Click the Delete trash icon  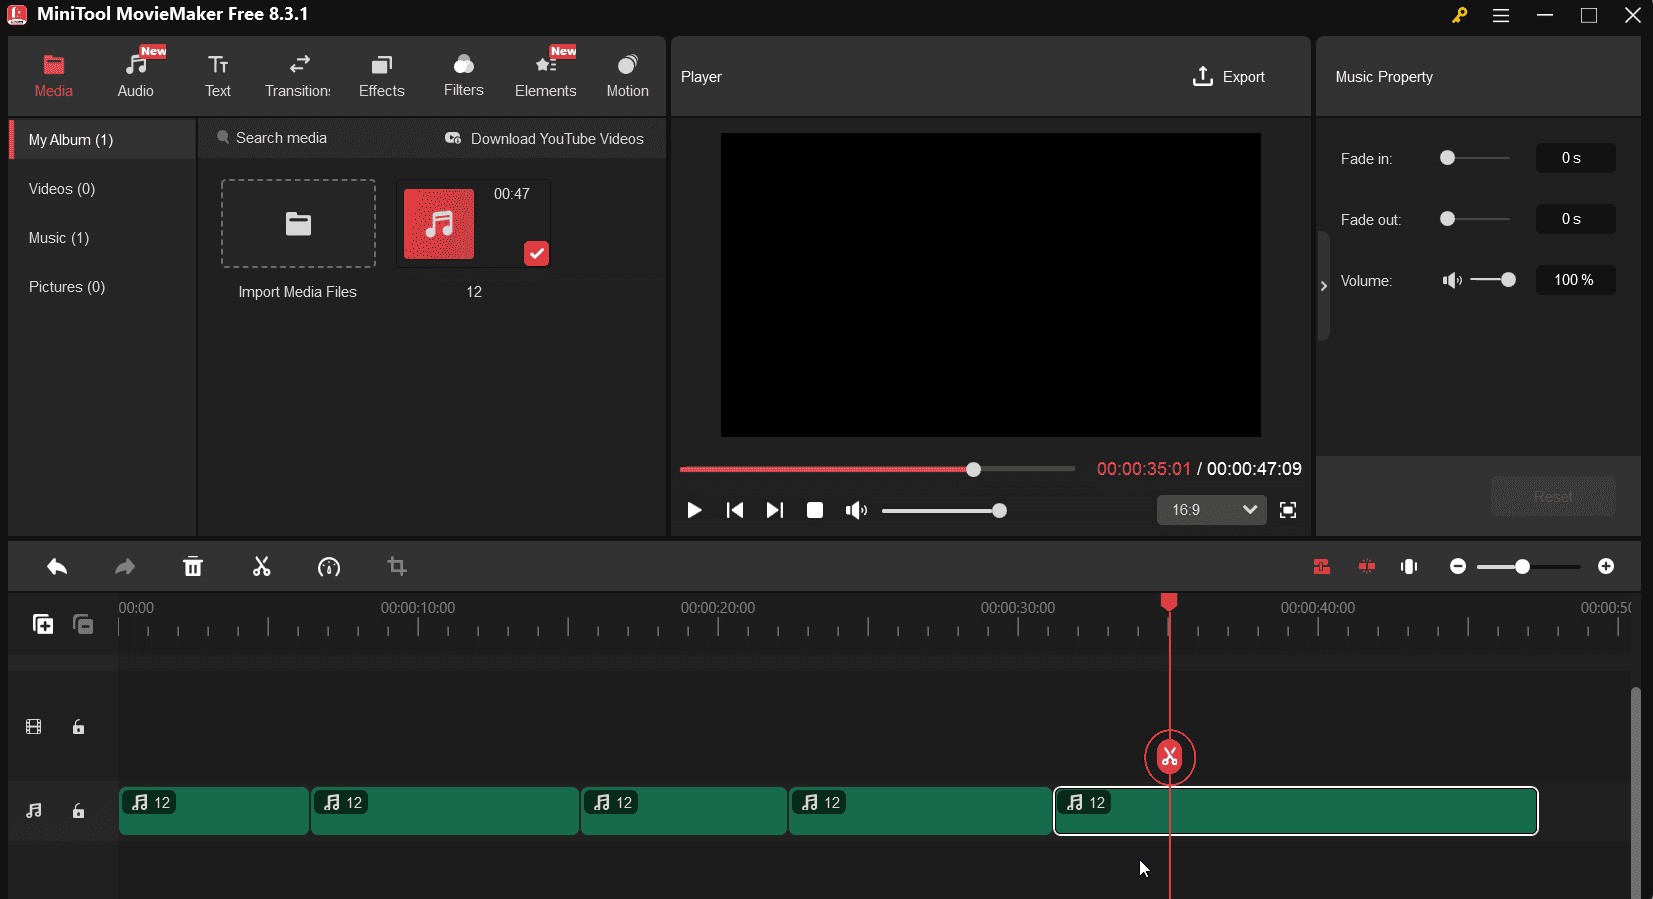tap(193, 567)
